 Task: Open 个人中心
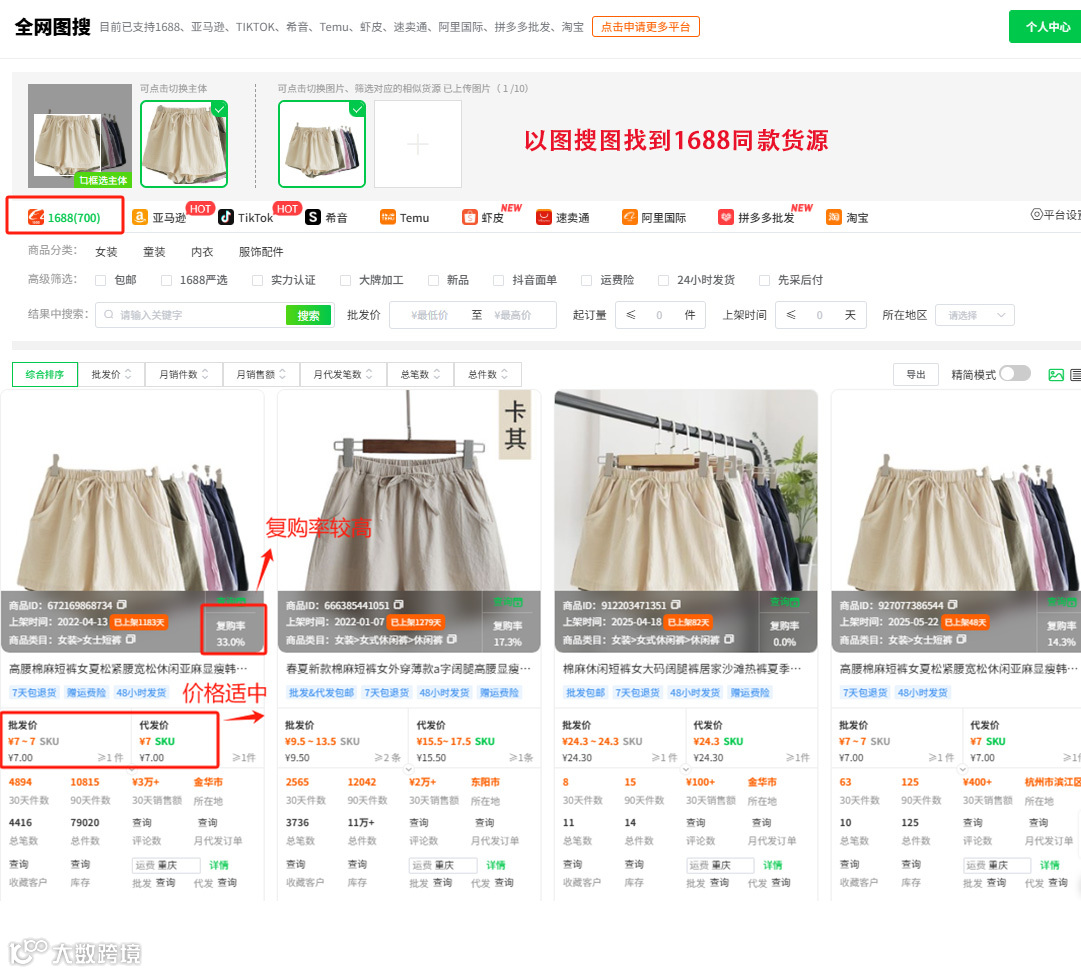[1047, 27]
